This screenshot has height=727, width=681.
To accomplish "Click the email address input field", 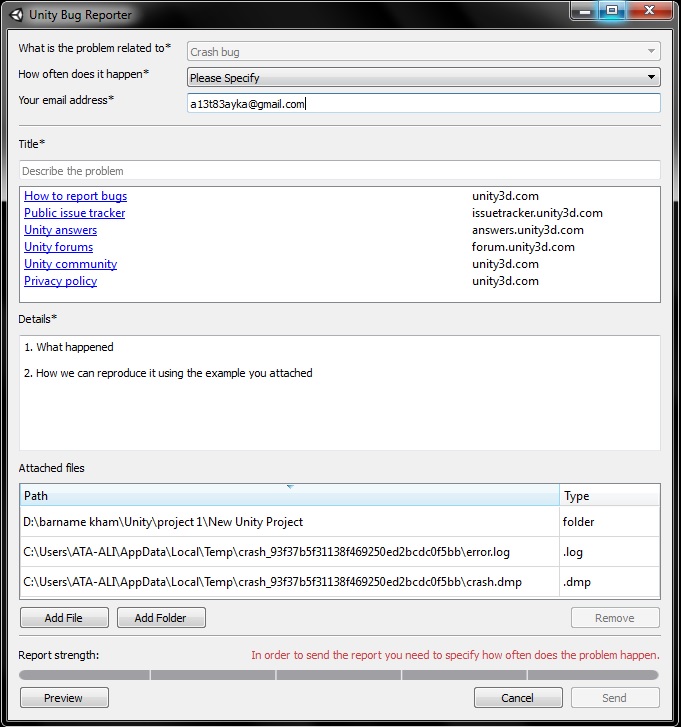I will (424, 103).
